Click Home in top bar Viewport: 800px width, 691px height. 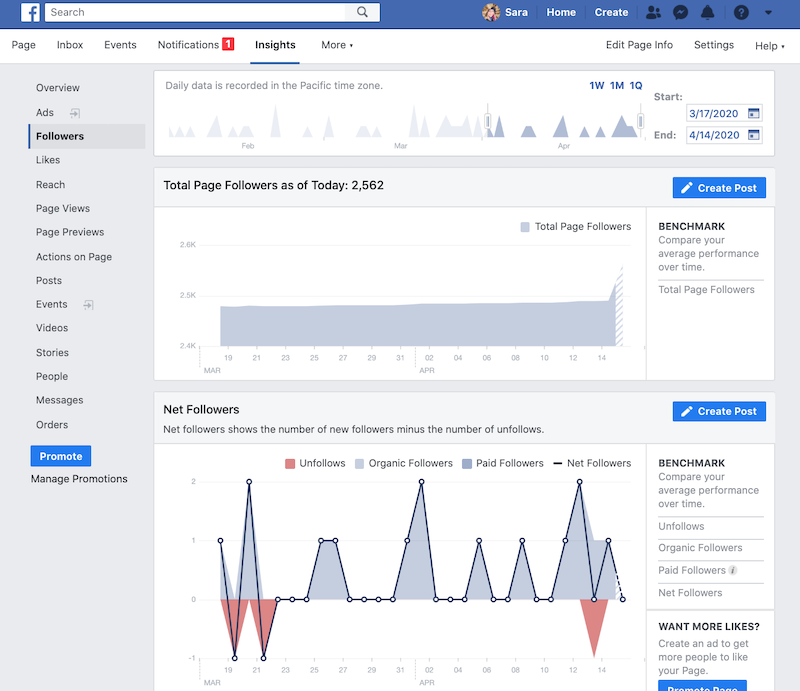pyautogui.click(x=561, y=12)
